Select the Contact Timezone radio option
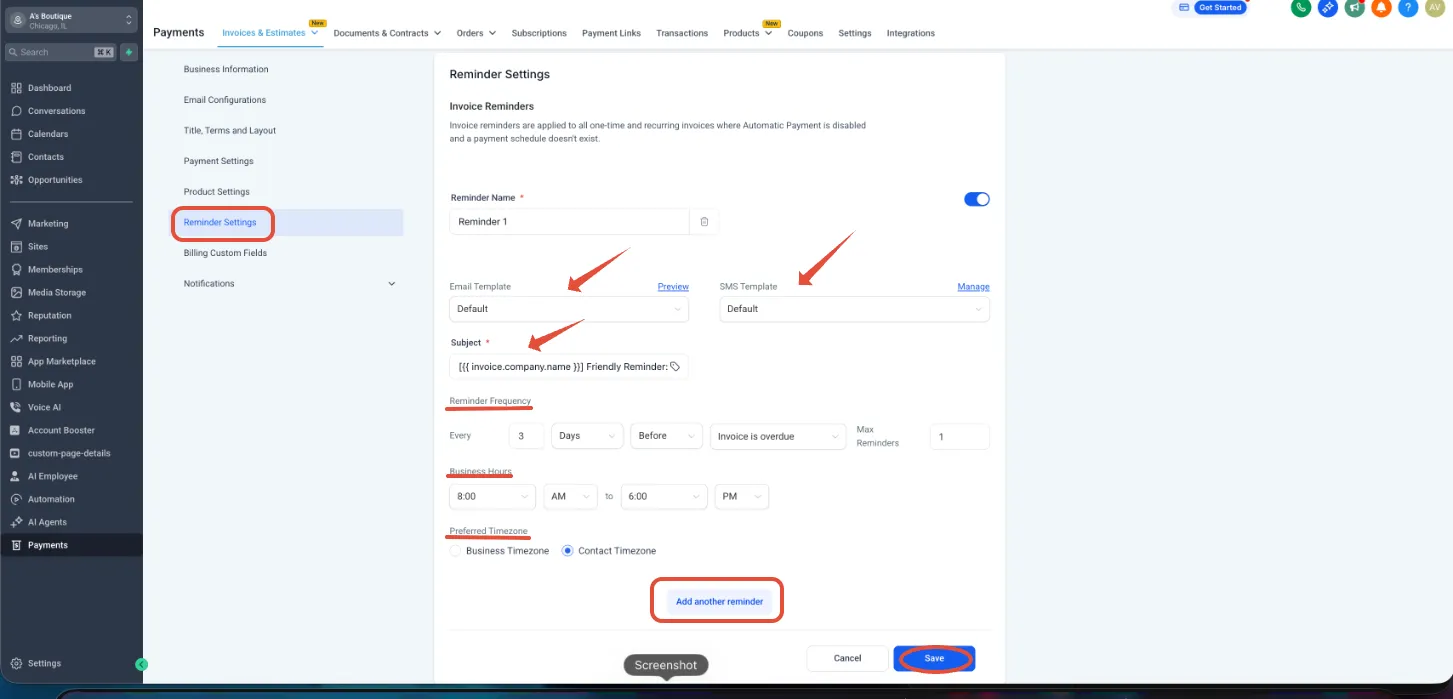The height and width of the screenshot is (699, 1453). click(568, 551)
